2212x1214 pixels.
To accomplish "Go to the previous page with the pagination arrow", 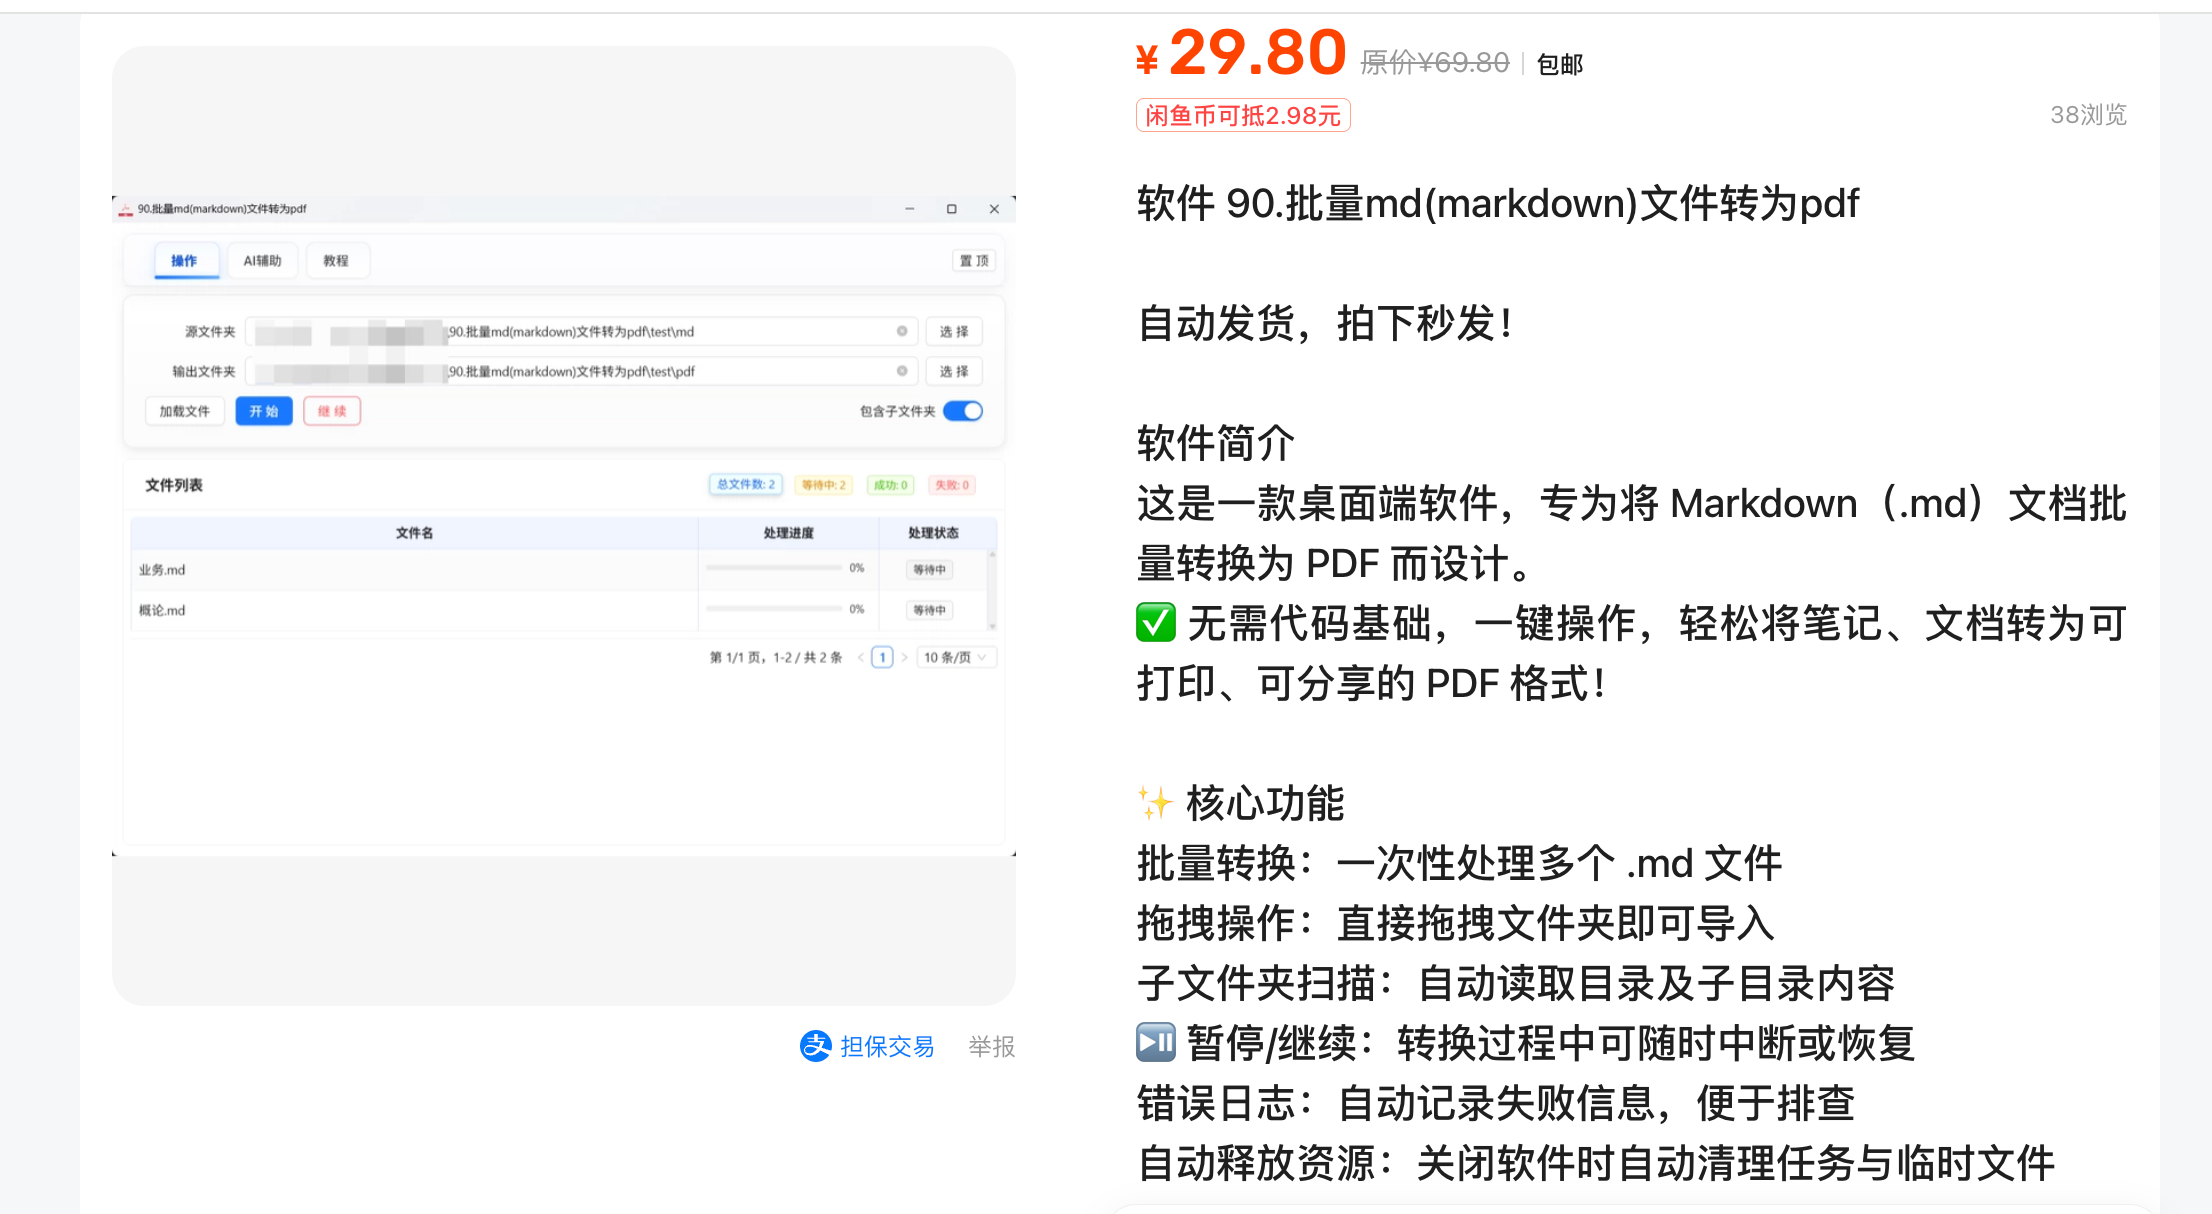I will [x=861, y=657].
